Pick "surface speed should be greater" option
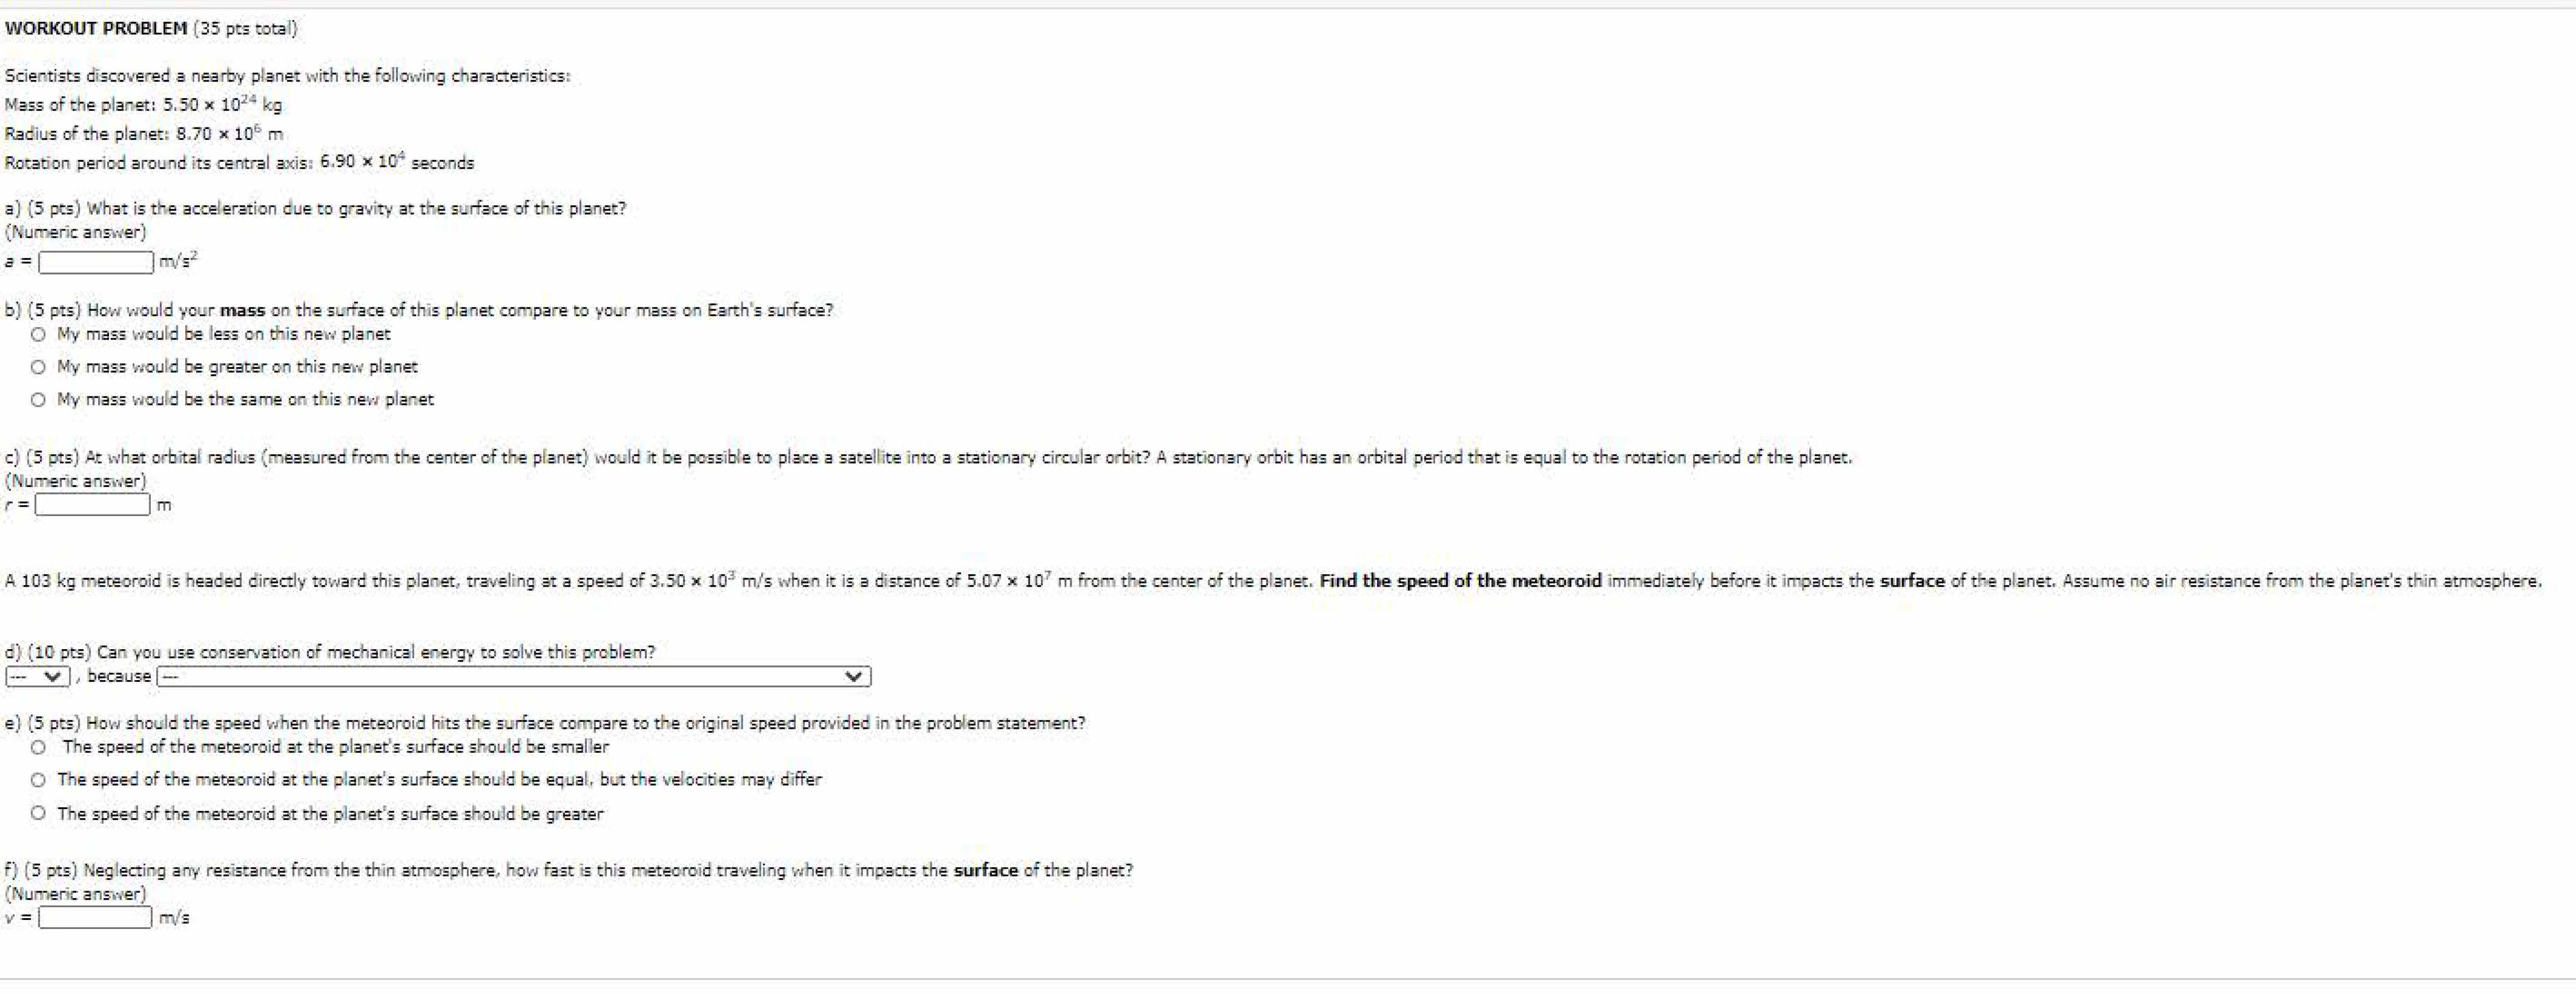 [x=38, y=814]
